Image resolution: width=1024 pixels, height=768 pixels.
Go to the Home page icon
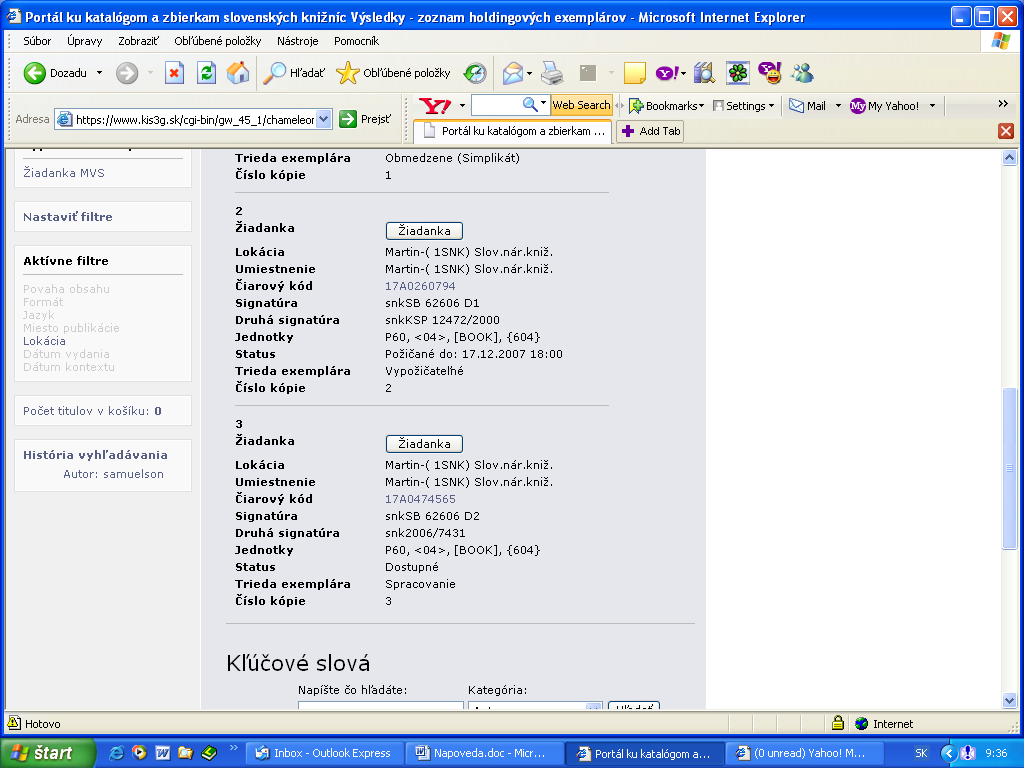click(238, 73)
